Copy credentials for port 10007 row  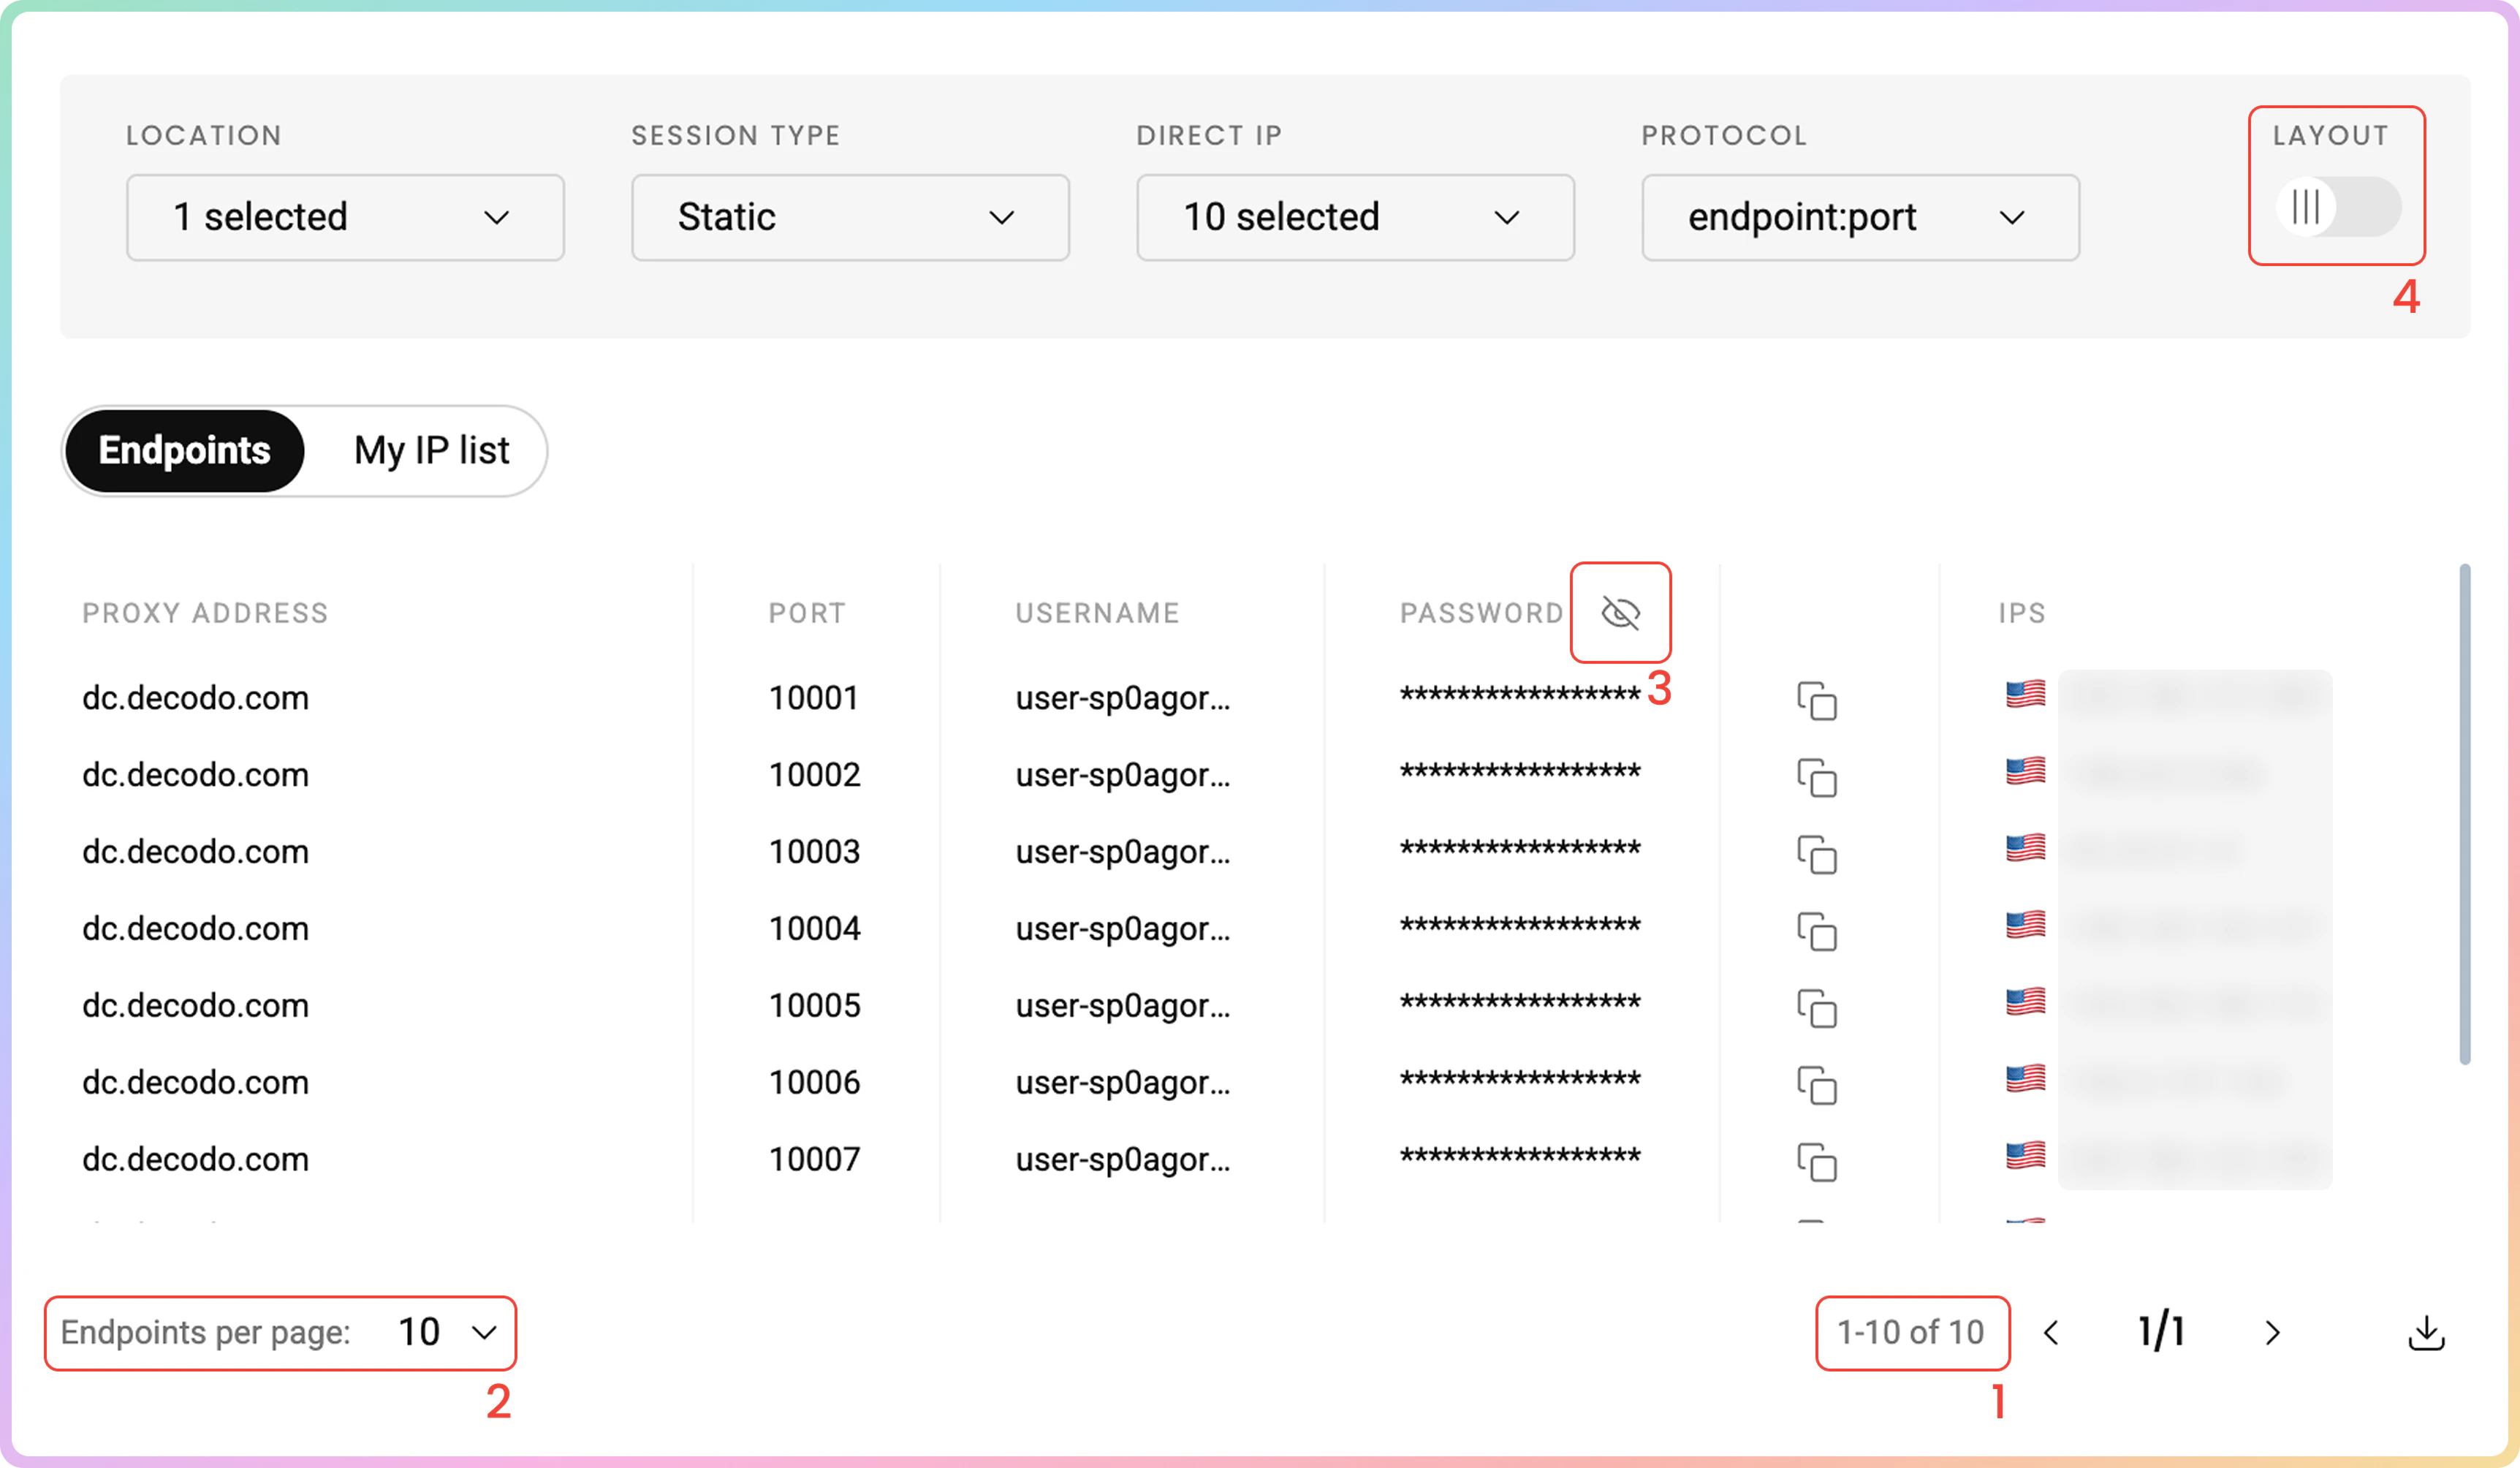click(x=1816, y=1163)
